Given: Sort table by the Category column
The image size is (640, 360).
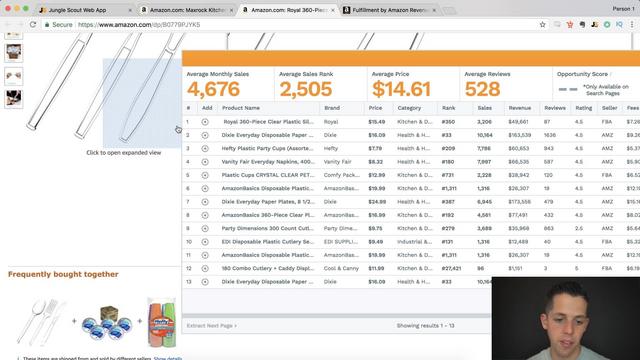Looking at the screenshot, I should click(x=409, y=108).
